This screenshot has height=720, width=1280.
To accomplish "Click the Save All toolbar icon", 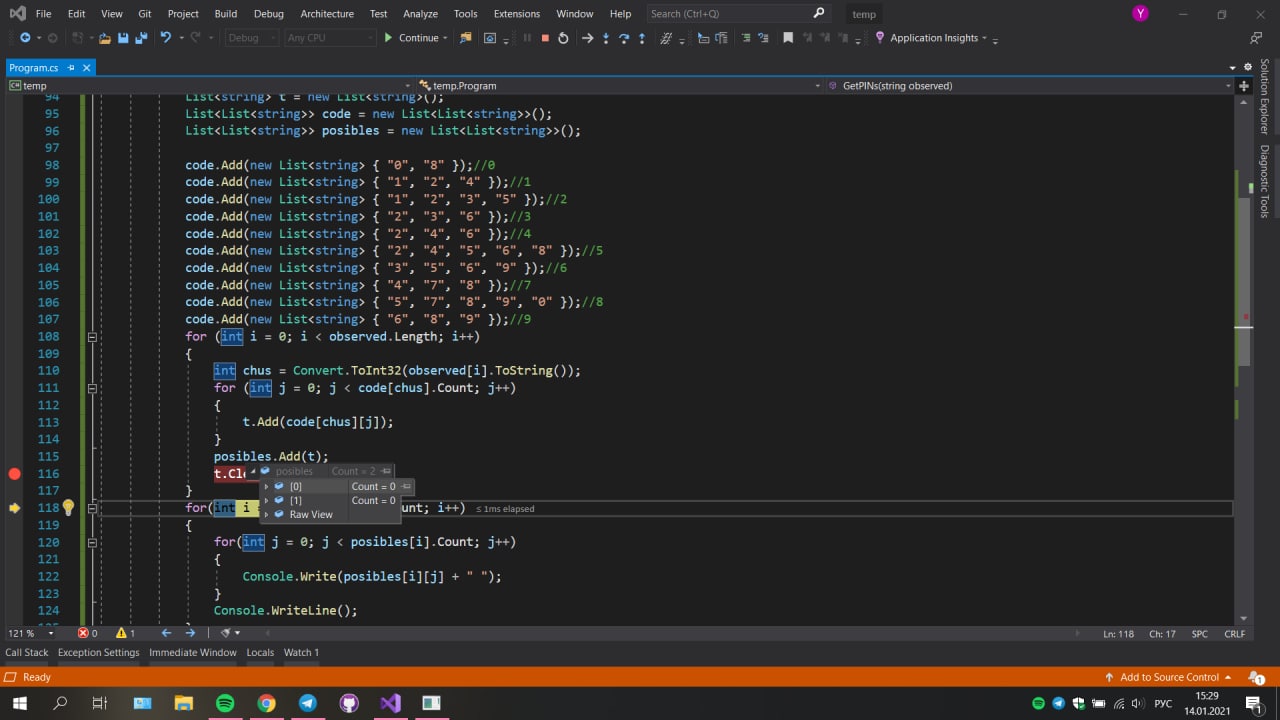I will click(x=141, y=38).
